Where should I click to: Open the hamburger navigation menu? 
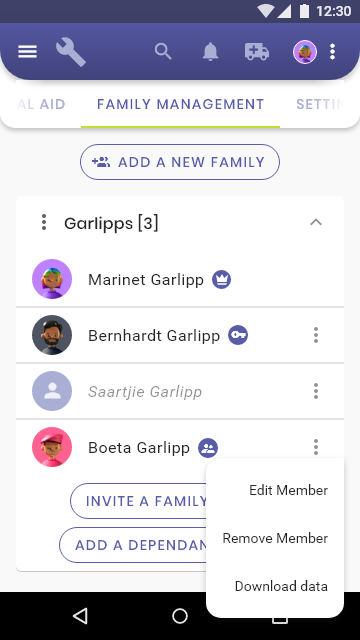pyautogui.click(x=27, y=52)
